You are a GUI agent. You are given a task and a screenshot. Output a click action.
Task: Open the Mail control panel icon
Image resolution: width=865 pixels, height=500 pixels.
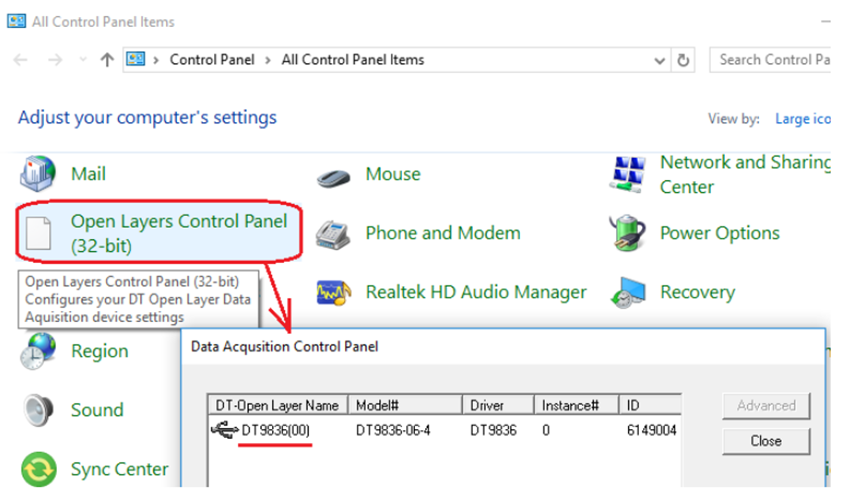click(x=39, y=174)
